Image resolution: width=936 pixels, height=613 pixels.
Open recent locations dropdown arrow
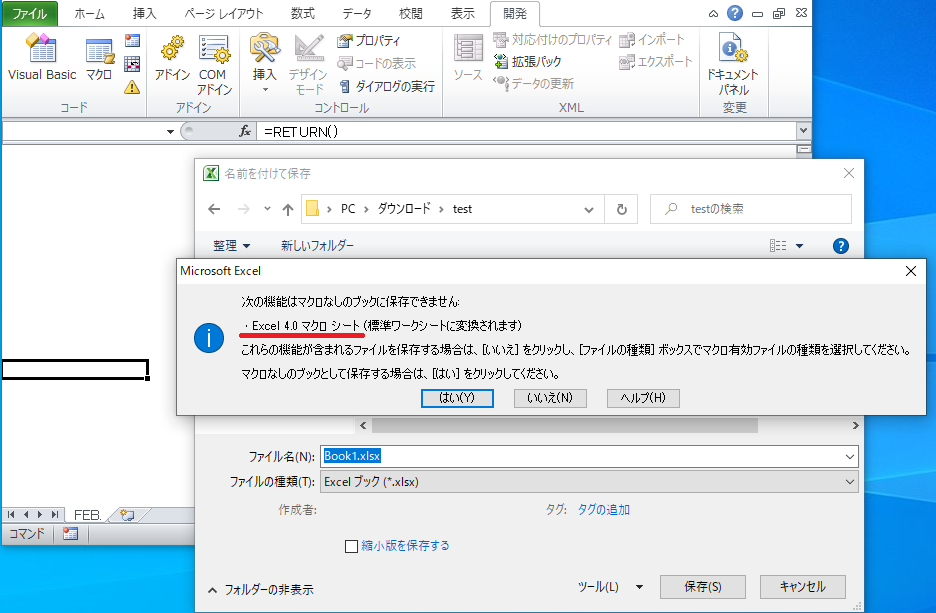[267, 209]
